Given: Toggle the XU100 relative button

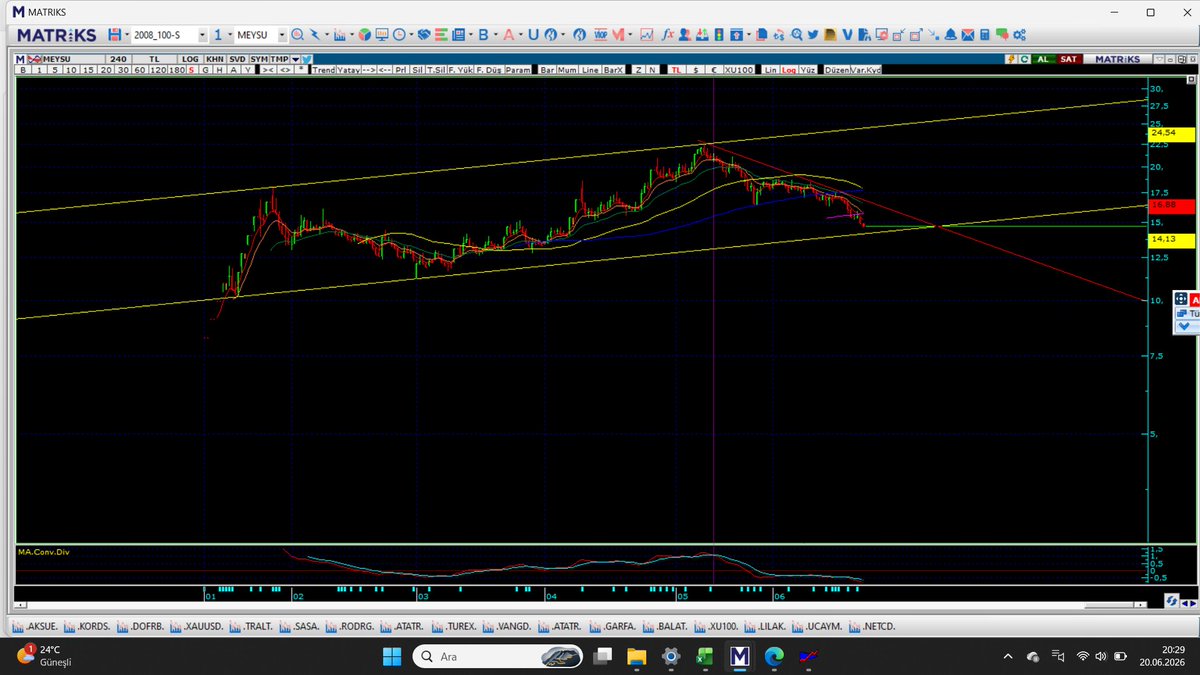Looking at the screenshot, I should [x=739, y=70].
